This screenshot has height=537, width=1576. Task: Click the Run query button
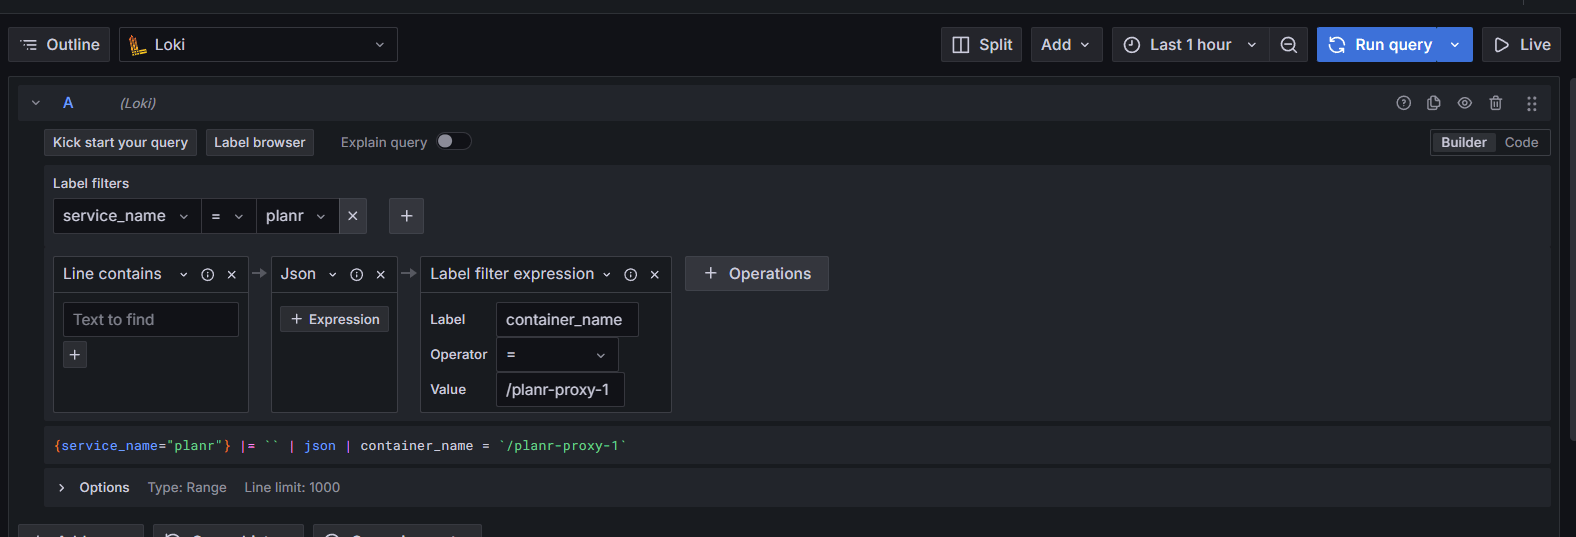point(1378,45)
